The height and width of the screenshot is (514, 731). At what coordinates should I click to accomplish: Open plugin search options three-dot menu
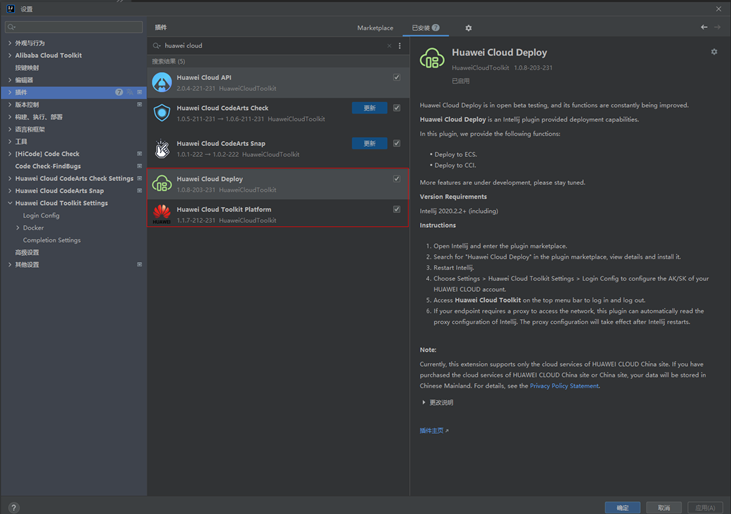pos(400,46)
